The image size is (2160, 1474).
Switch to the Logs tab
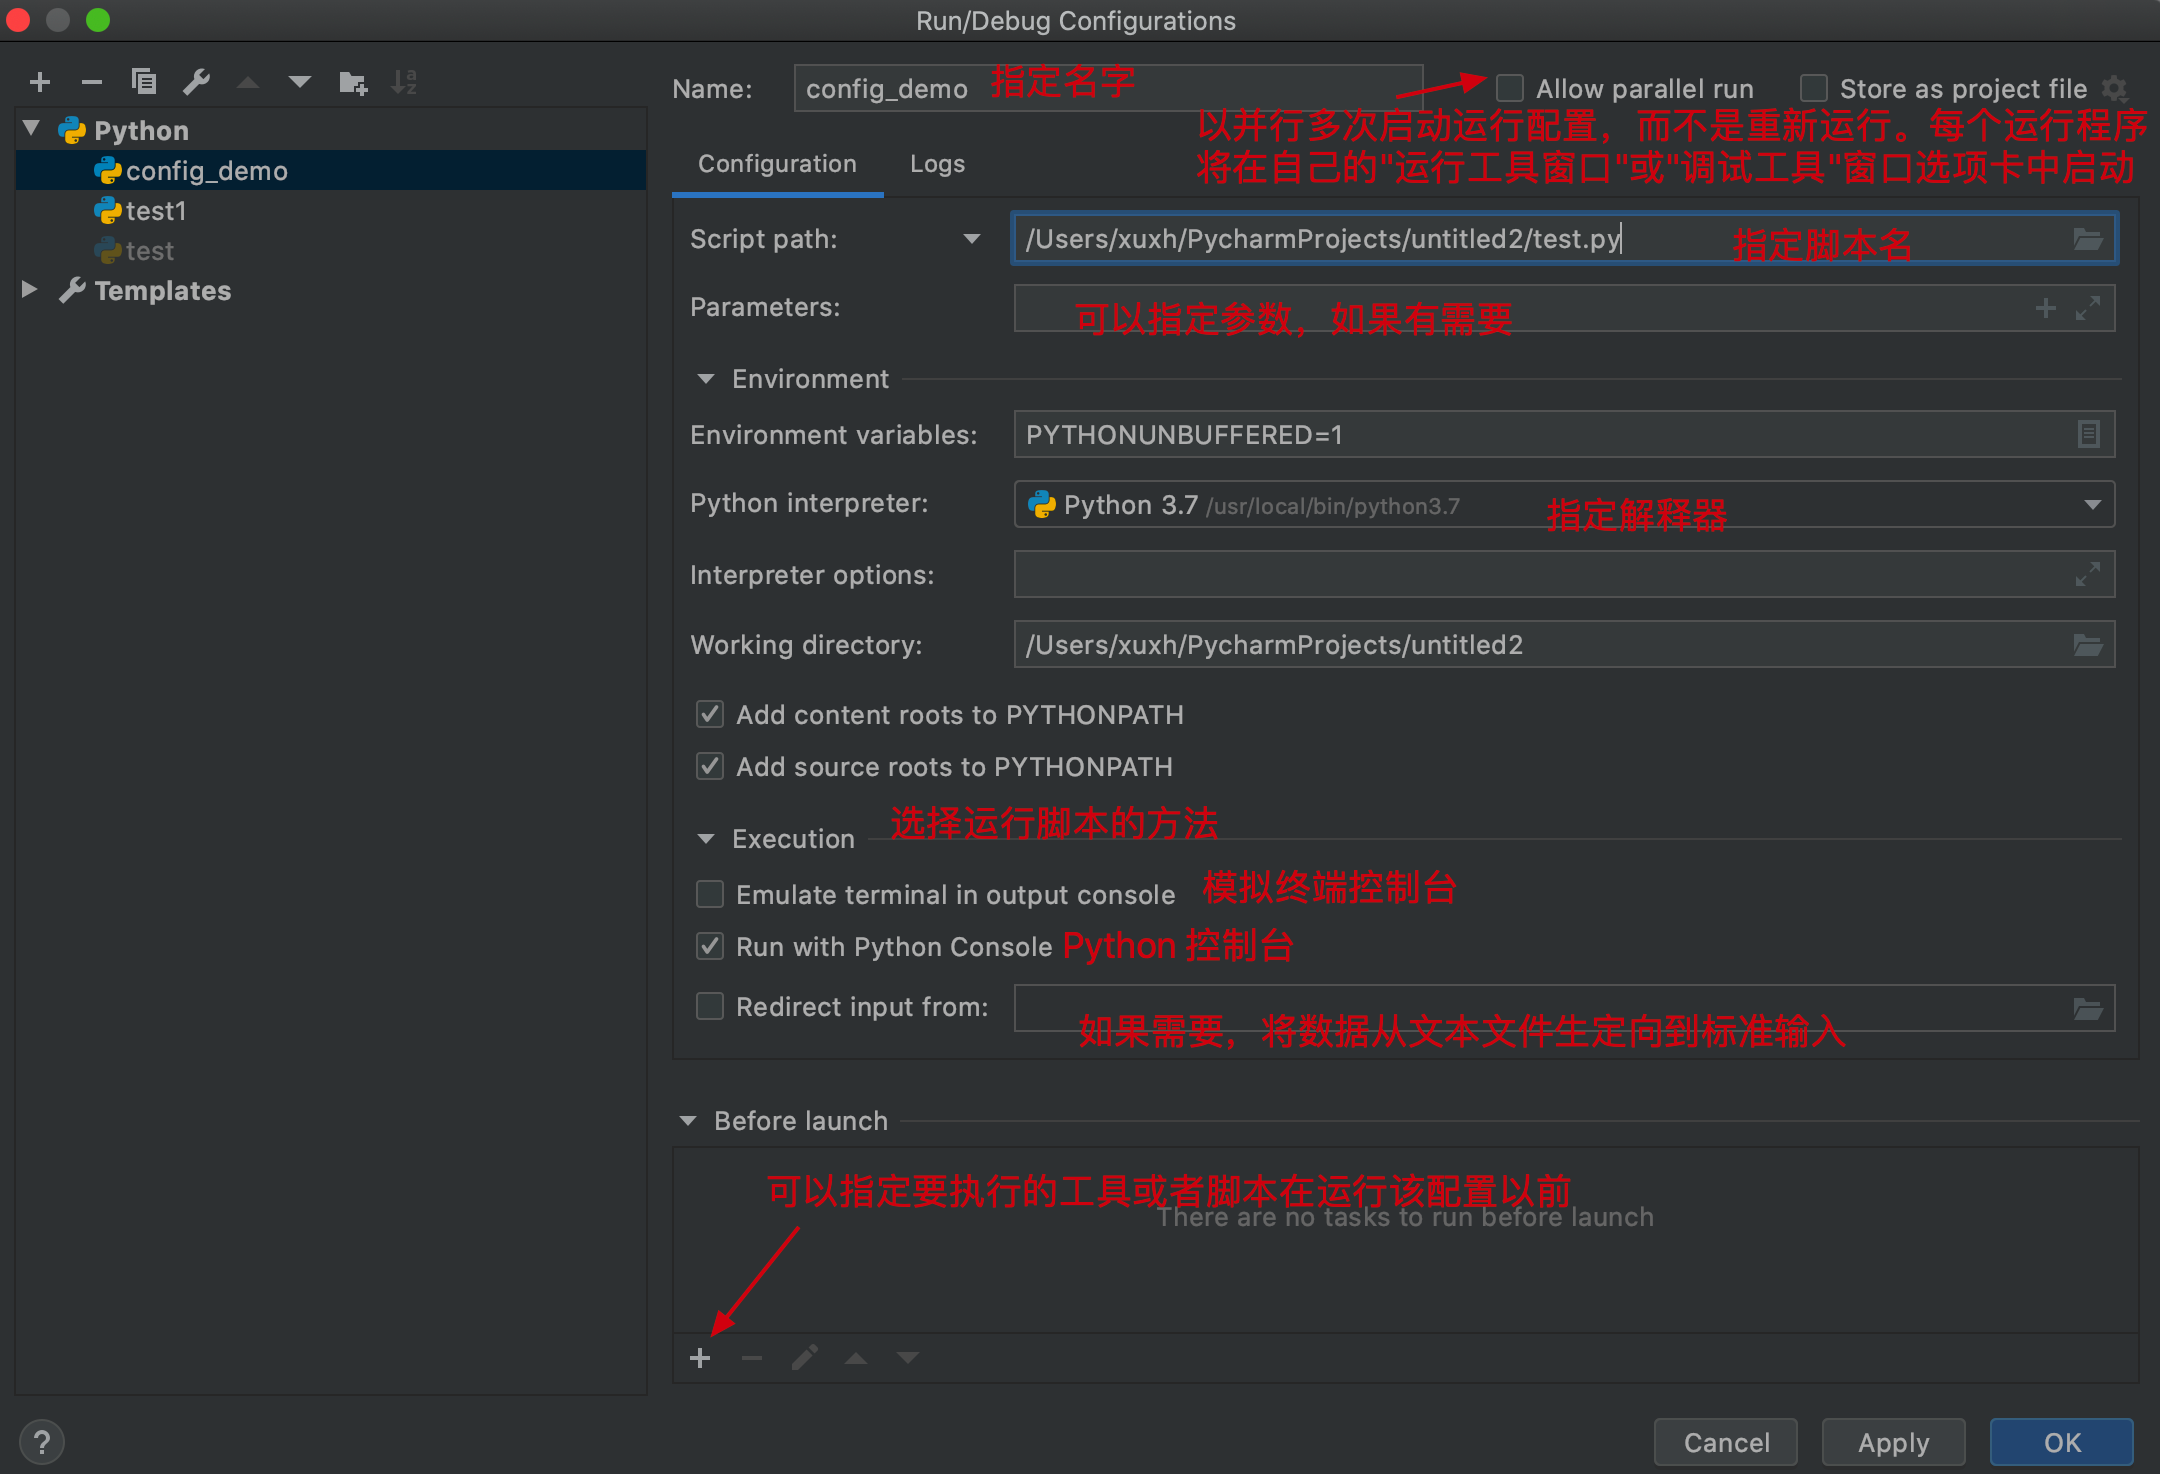pyautogui.click(x=937, y=164)
